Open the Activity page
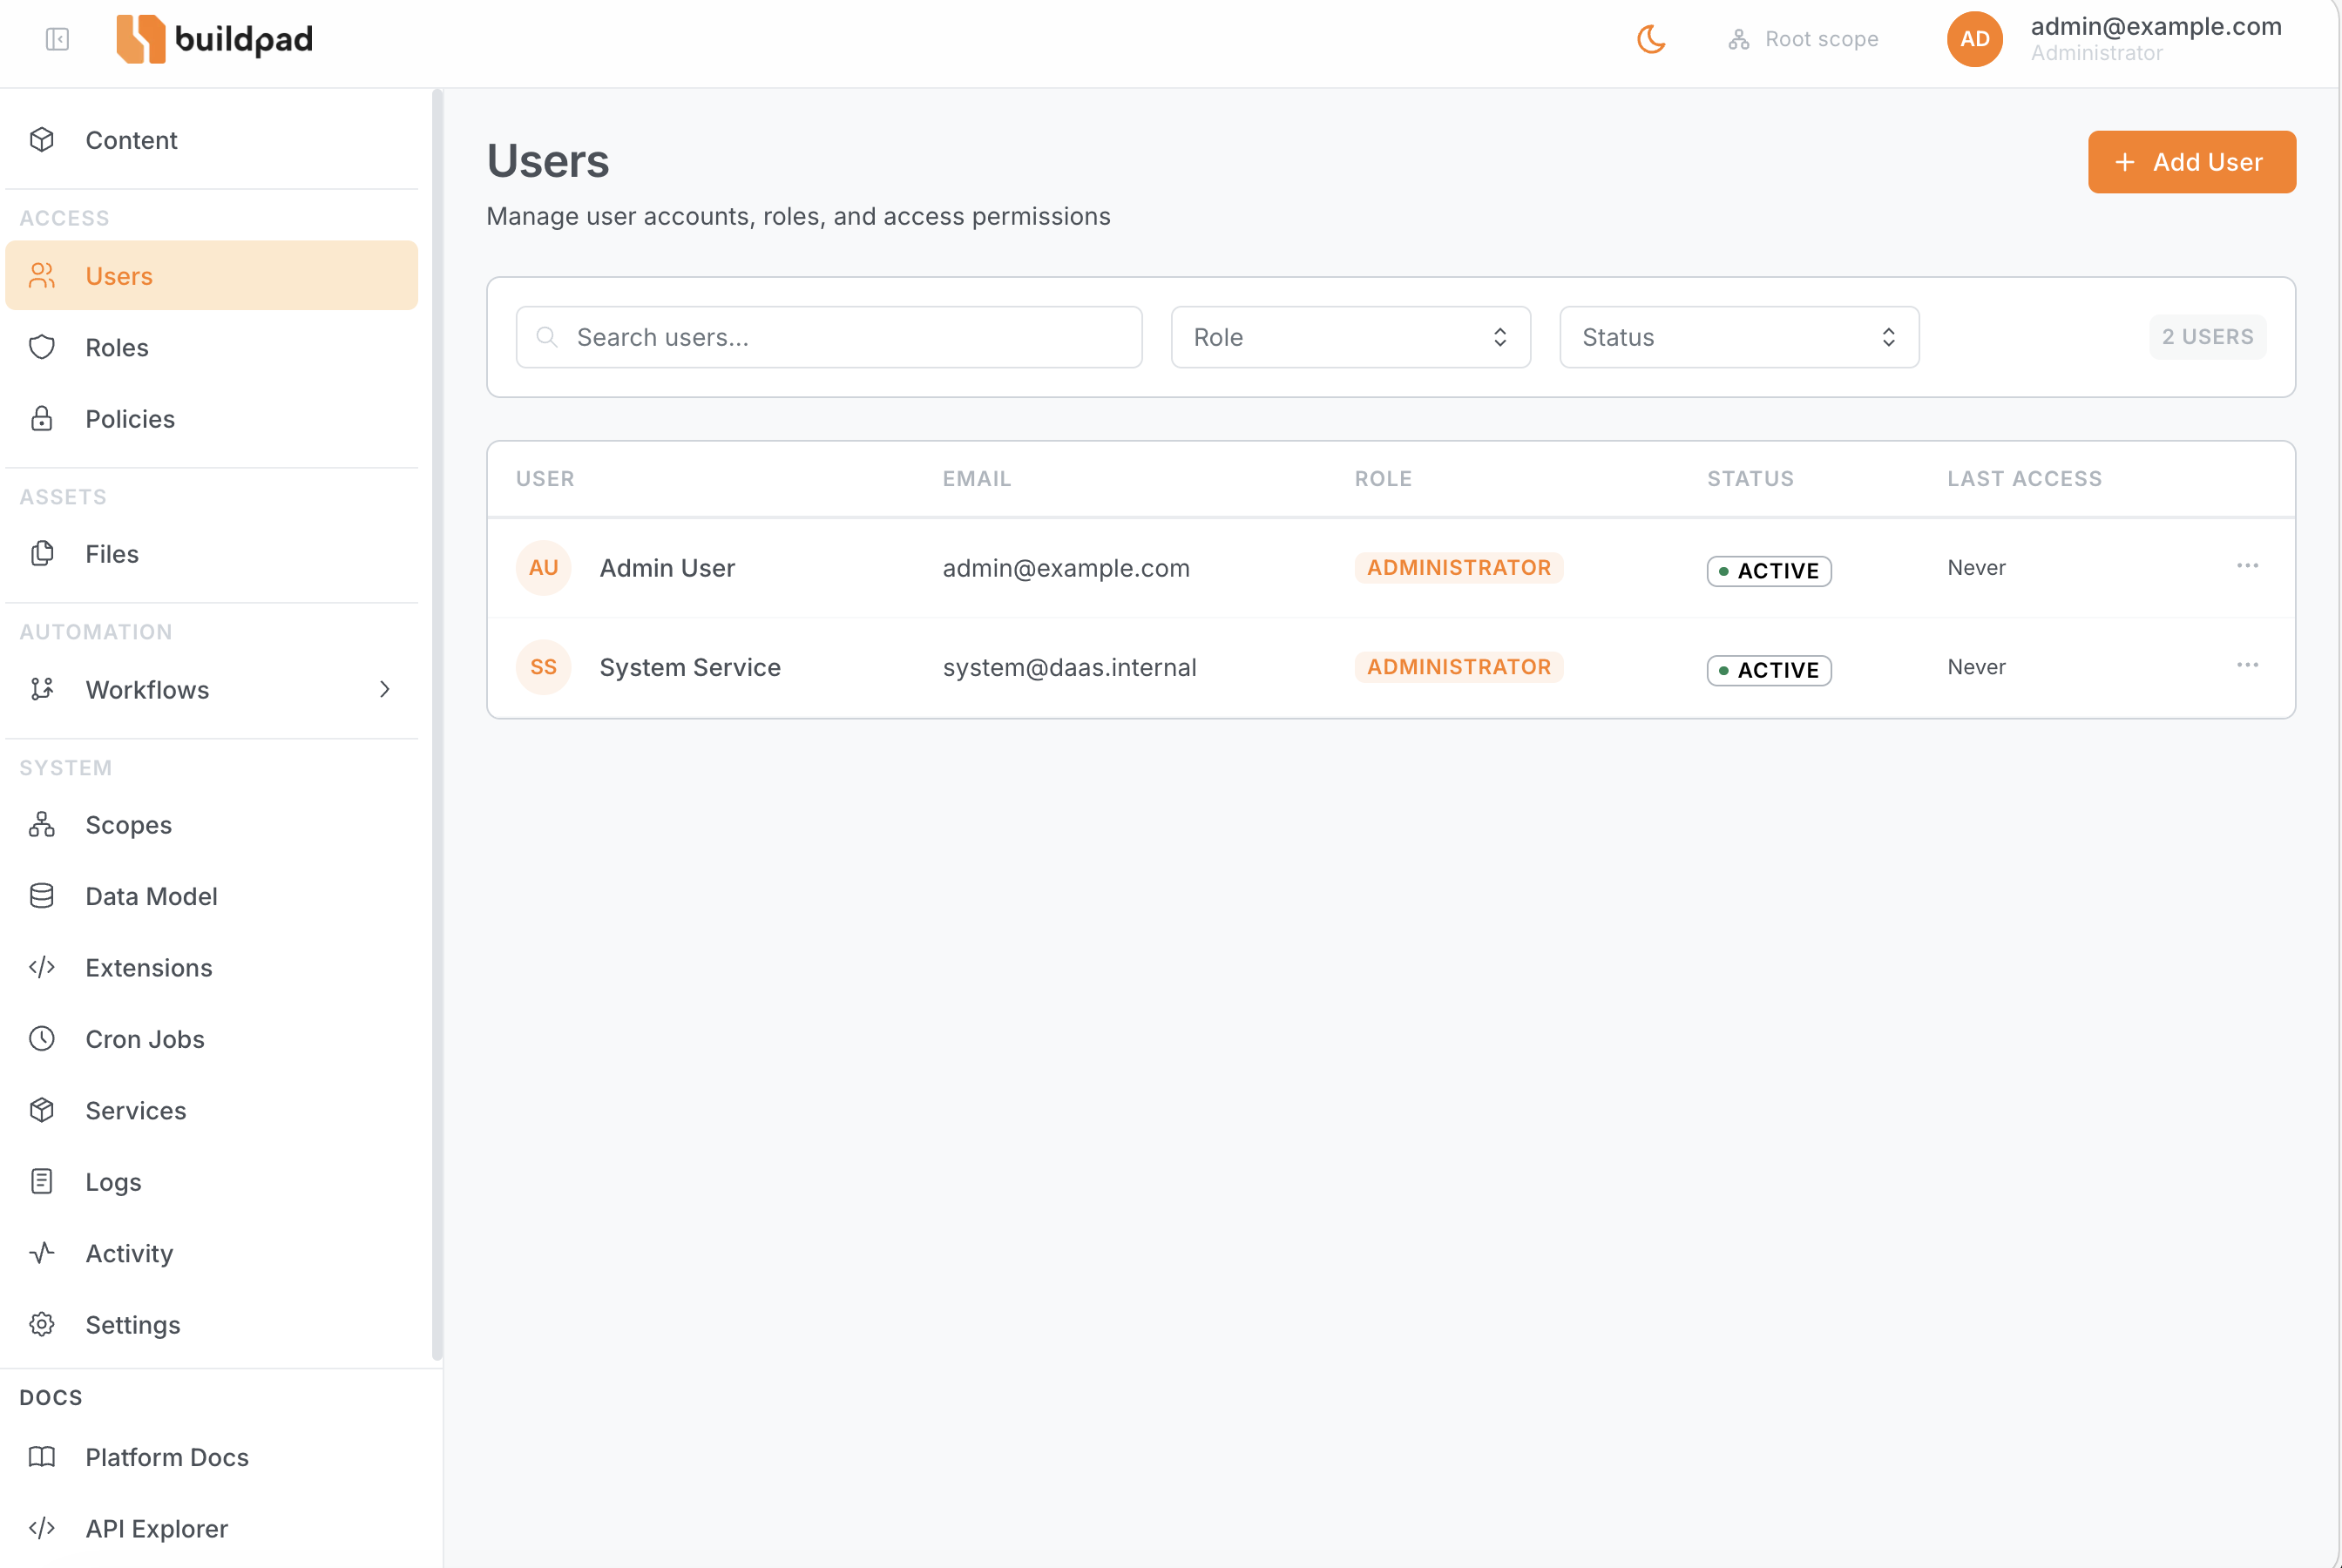2342x1568 pixels. (211, 1253)
